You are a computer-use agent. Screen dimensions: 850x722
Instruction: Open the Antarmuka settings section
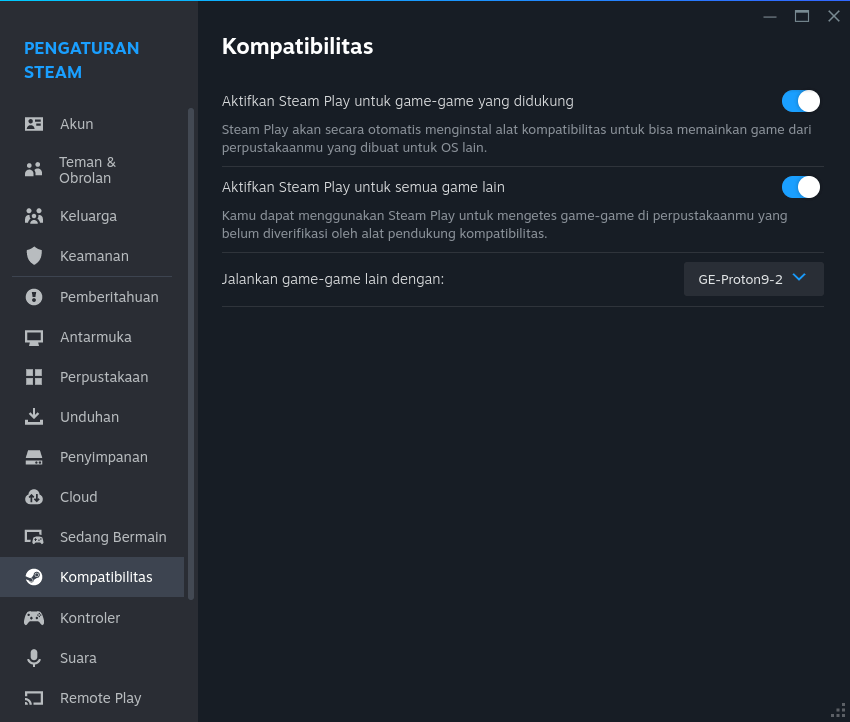[95, 337]
